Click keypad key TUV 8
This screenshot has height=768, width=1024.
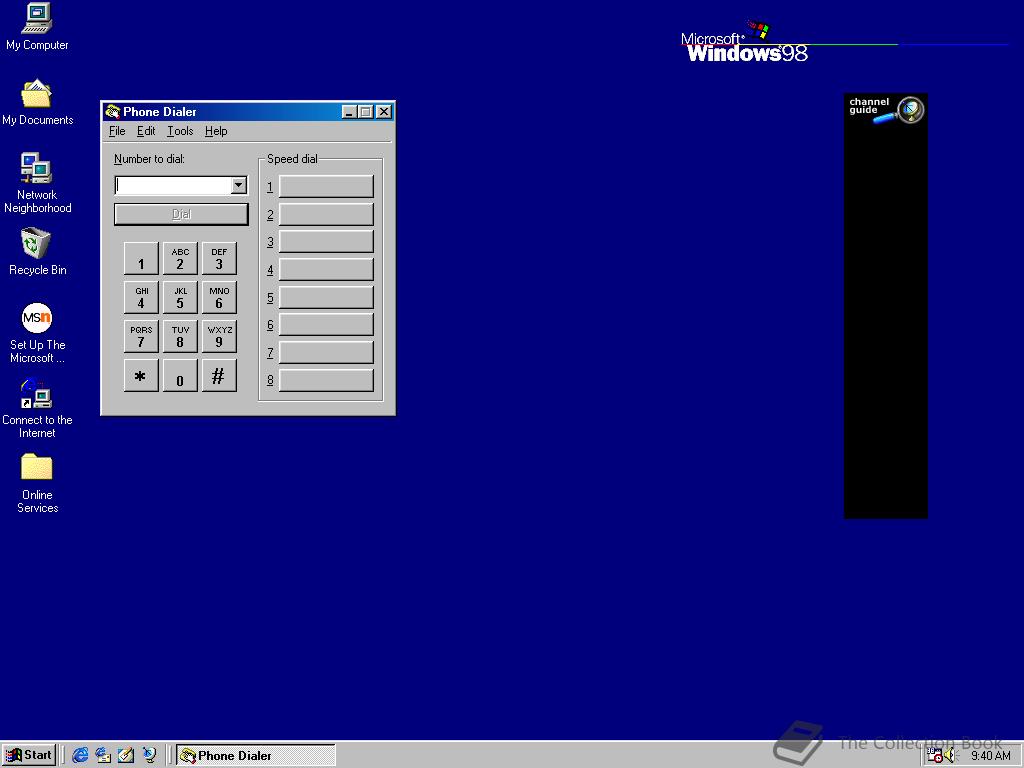tap(180, 336)
